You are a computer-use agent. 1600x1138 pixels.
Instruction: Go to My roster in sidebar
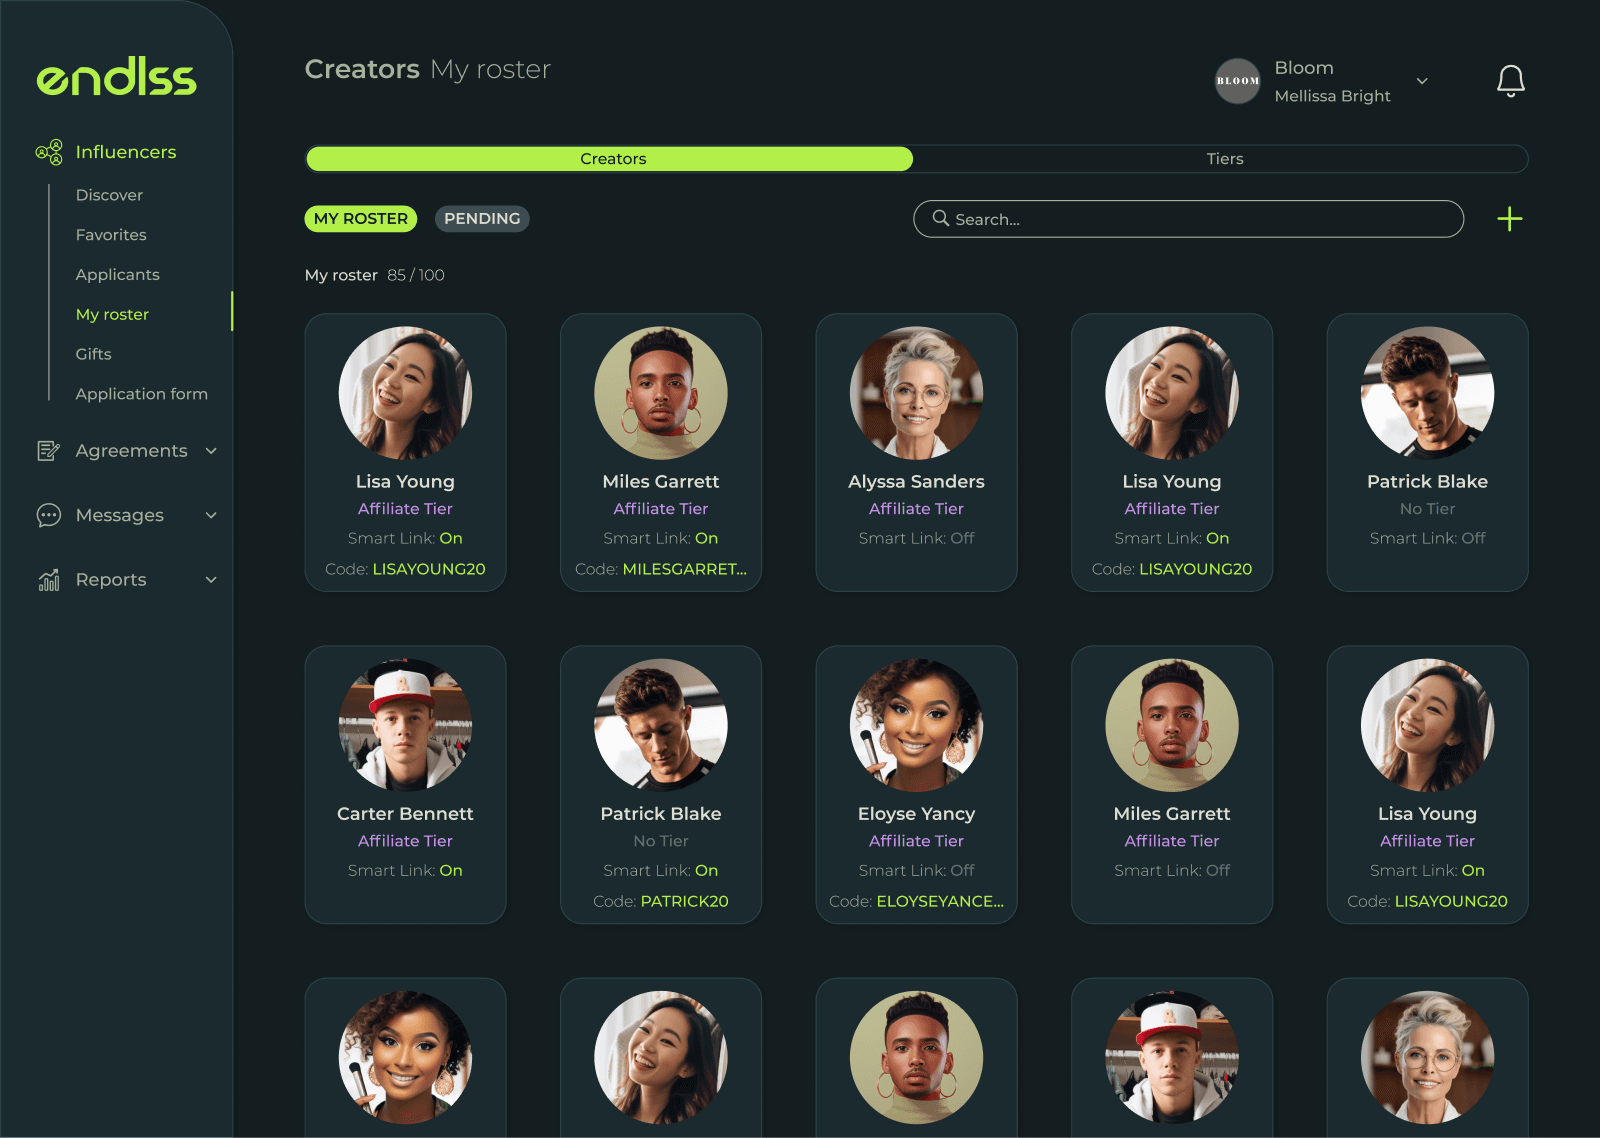(x=112, y=314)
